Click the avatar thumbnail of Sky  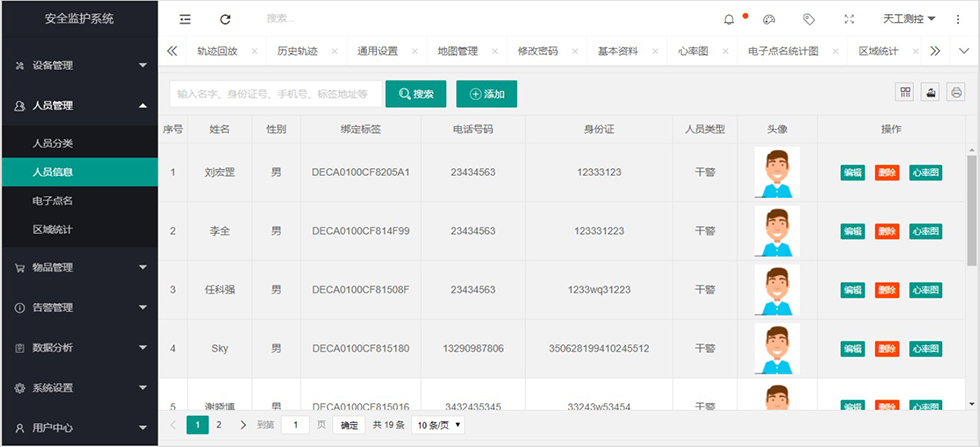(777, 349)
